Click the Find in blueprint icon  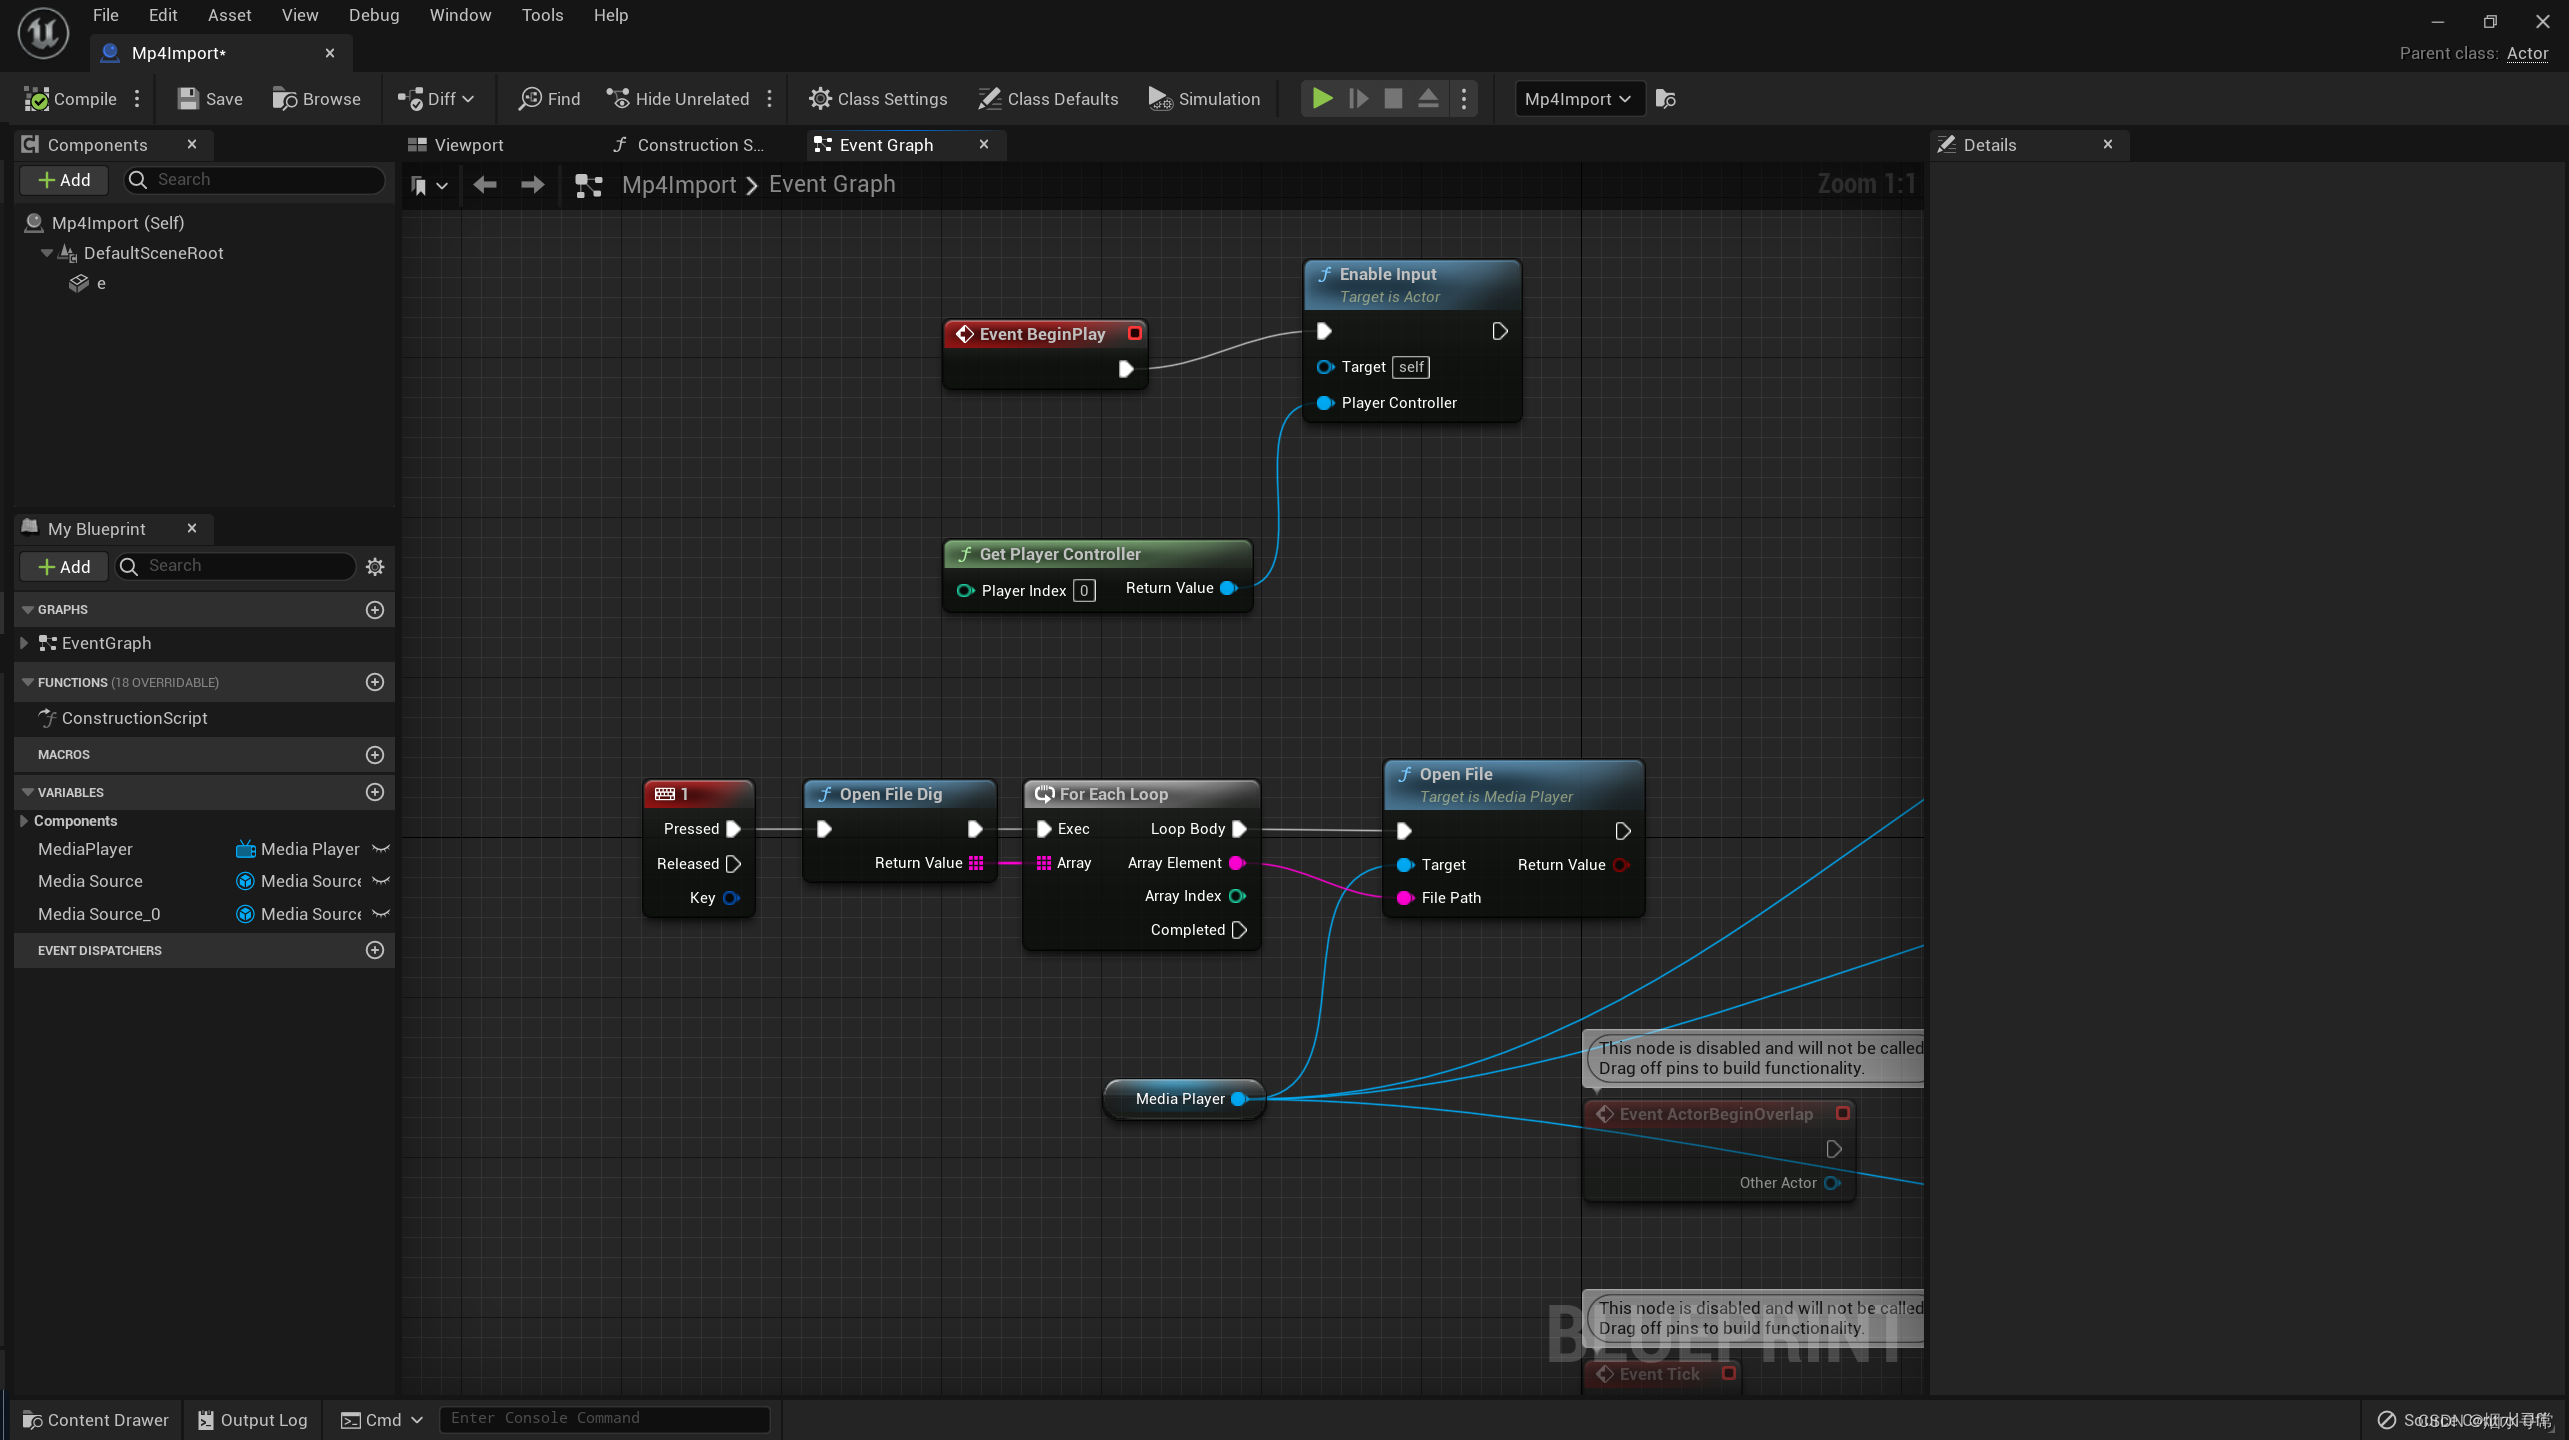pyautogui.click(x=530, y=99)
